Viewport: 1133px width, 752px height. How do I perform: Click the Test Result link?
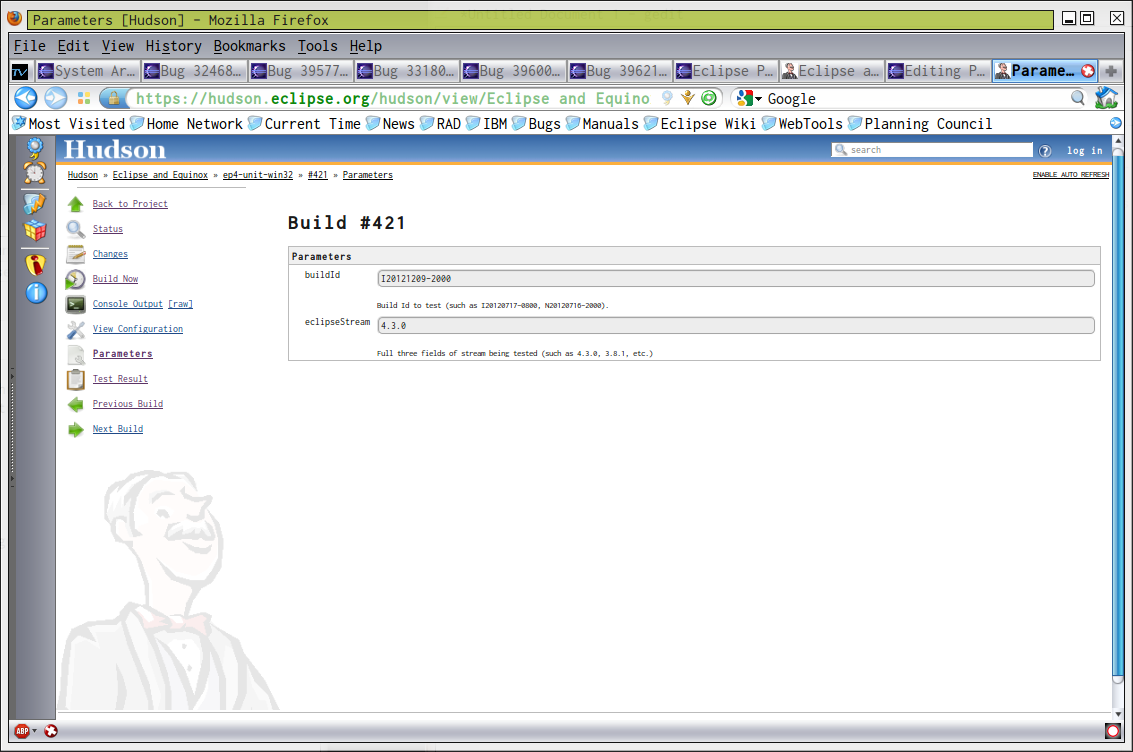(120, 379)
